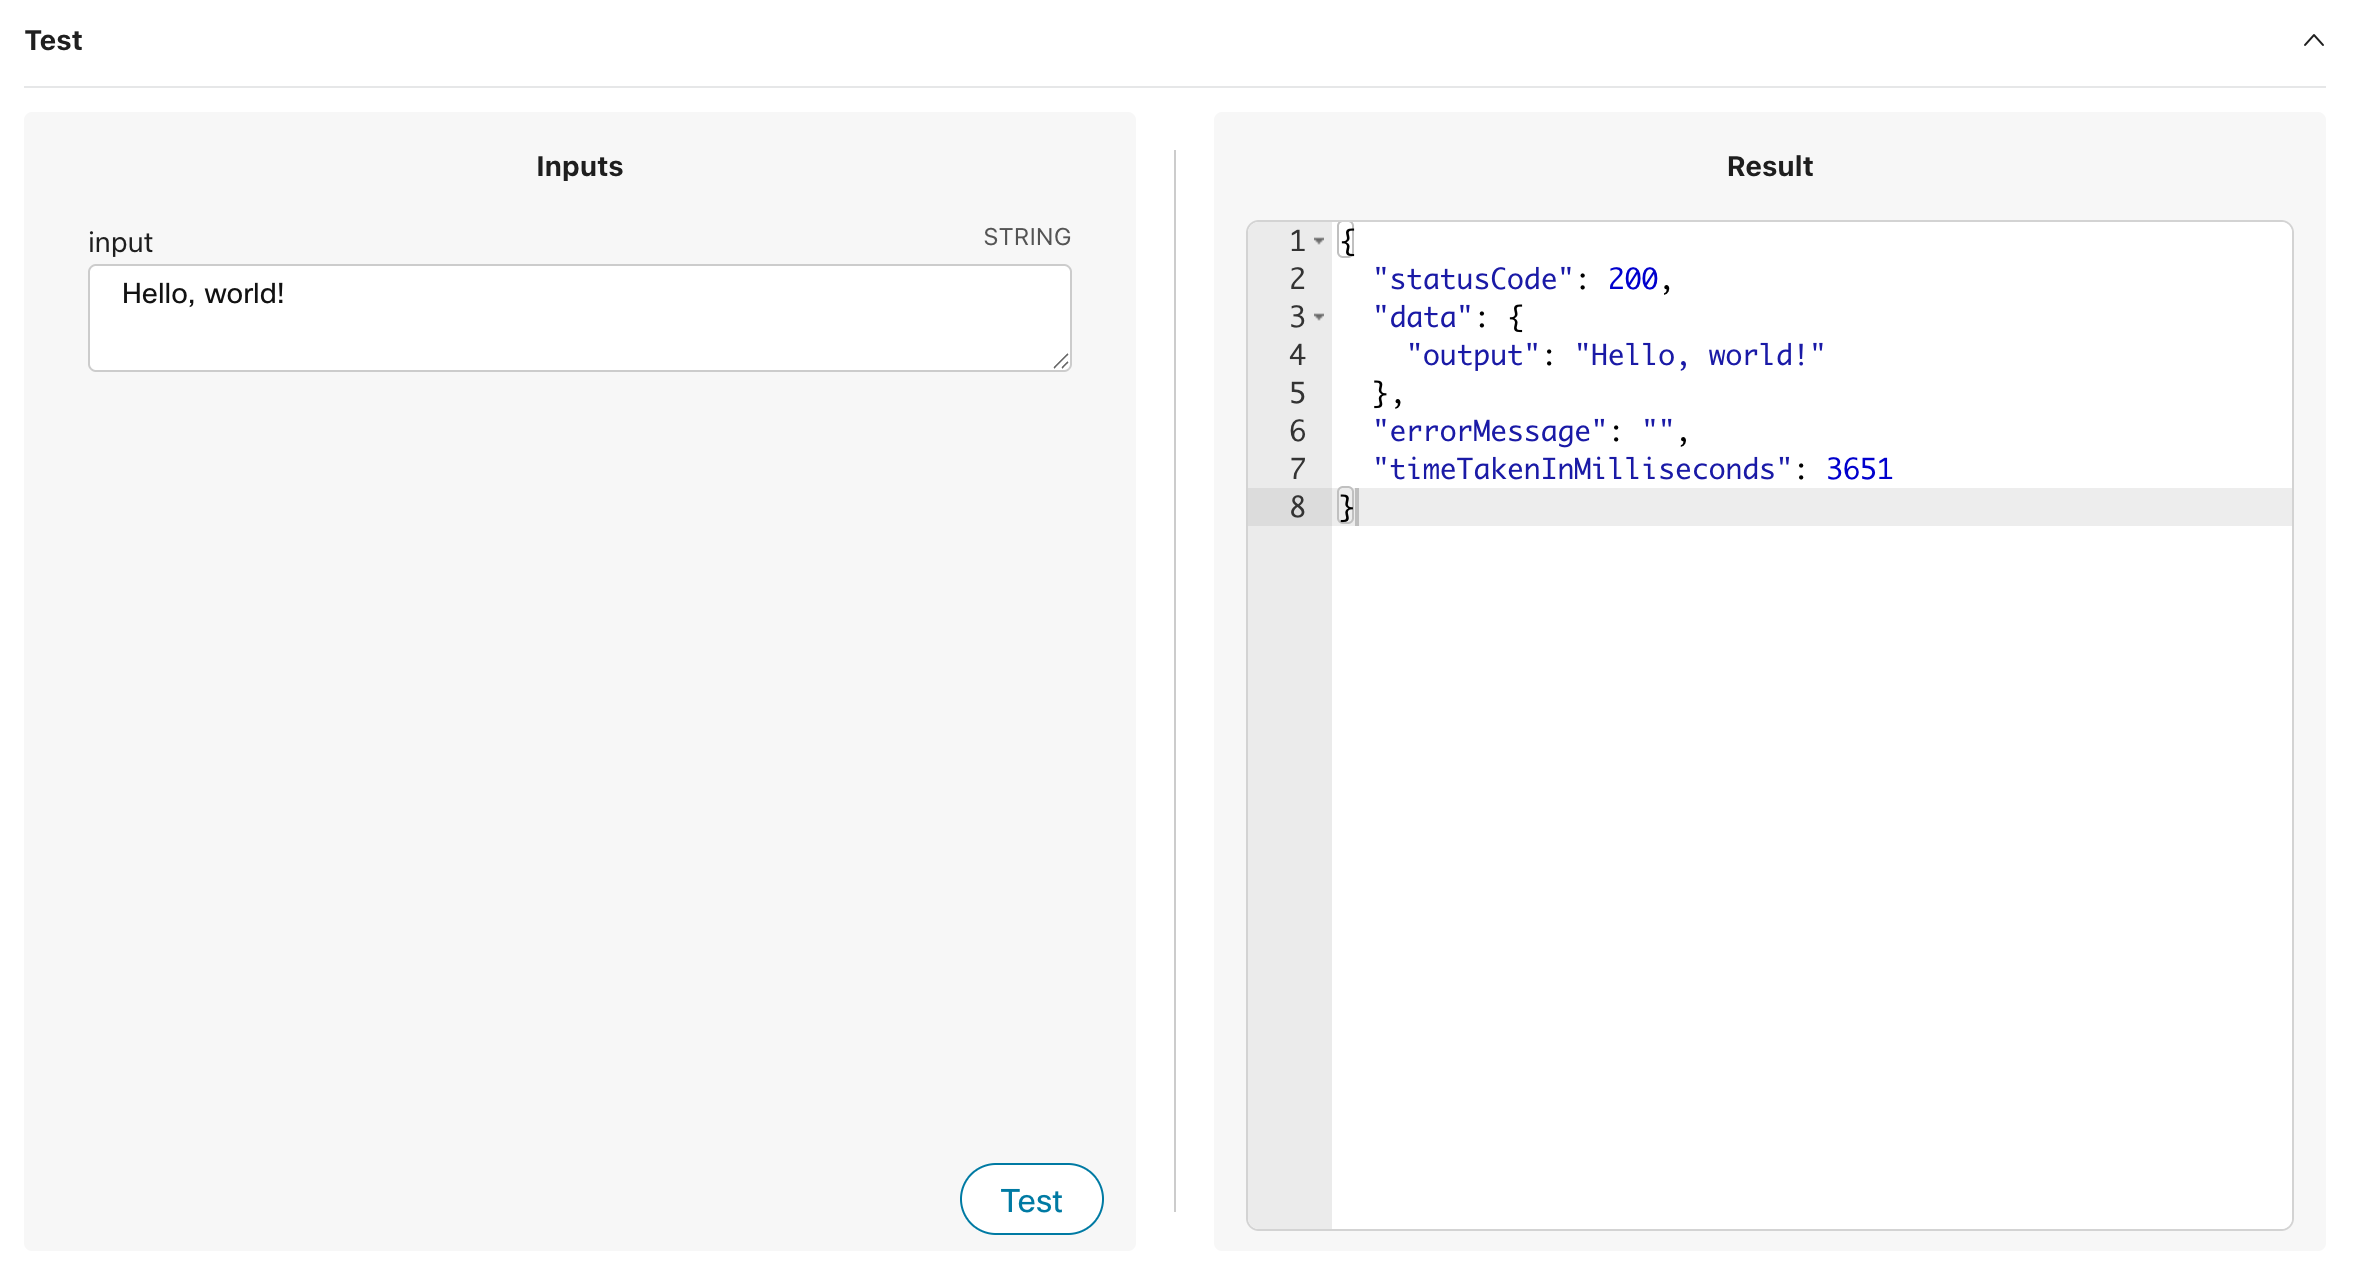Image resolution: width=2364 pixels, height=1270 pixels.
Task: Click the output value "Hello, world!"
Action: coord(1699,355)
